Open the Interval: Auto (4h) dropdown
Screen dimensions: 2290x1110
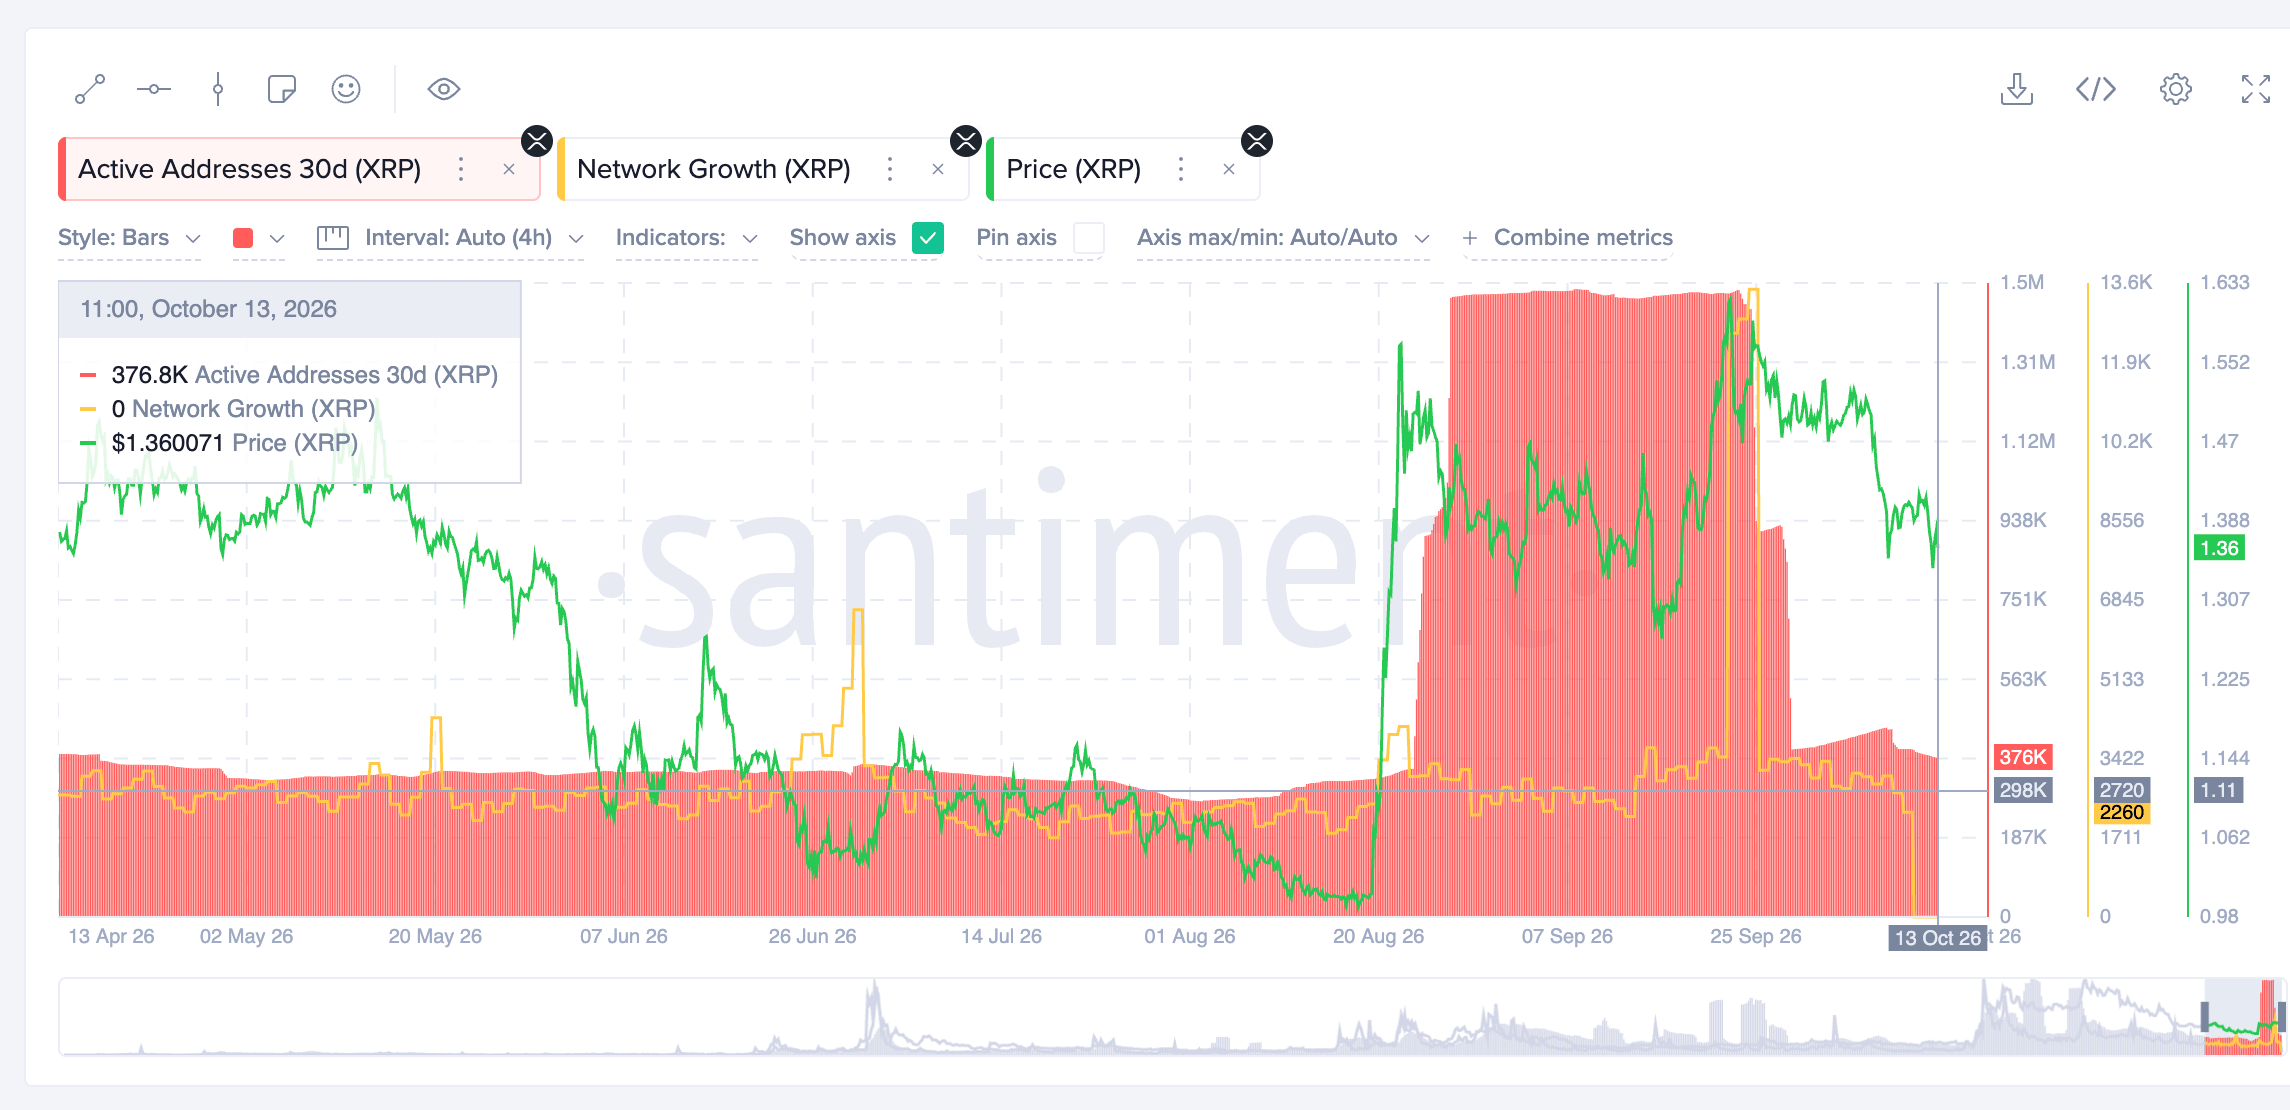tap(450, 238)
